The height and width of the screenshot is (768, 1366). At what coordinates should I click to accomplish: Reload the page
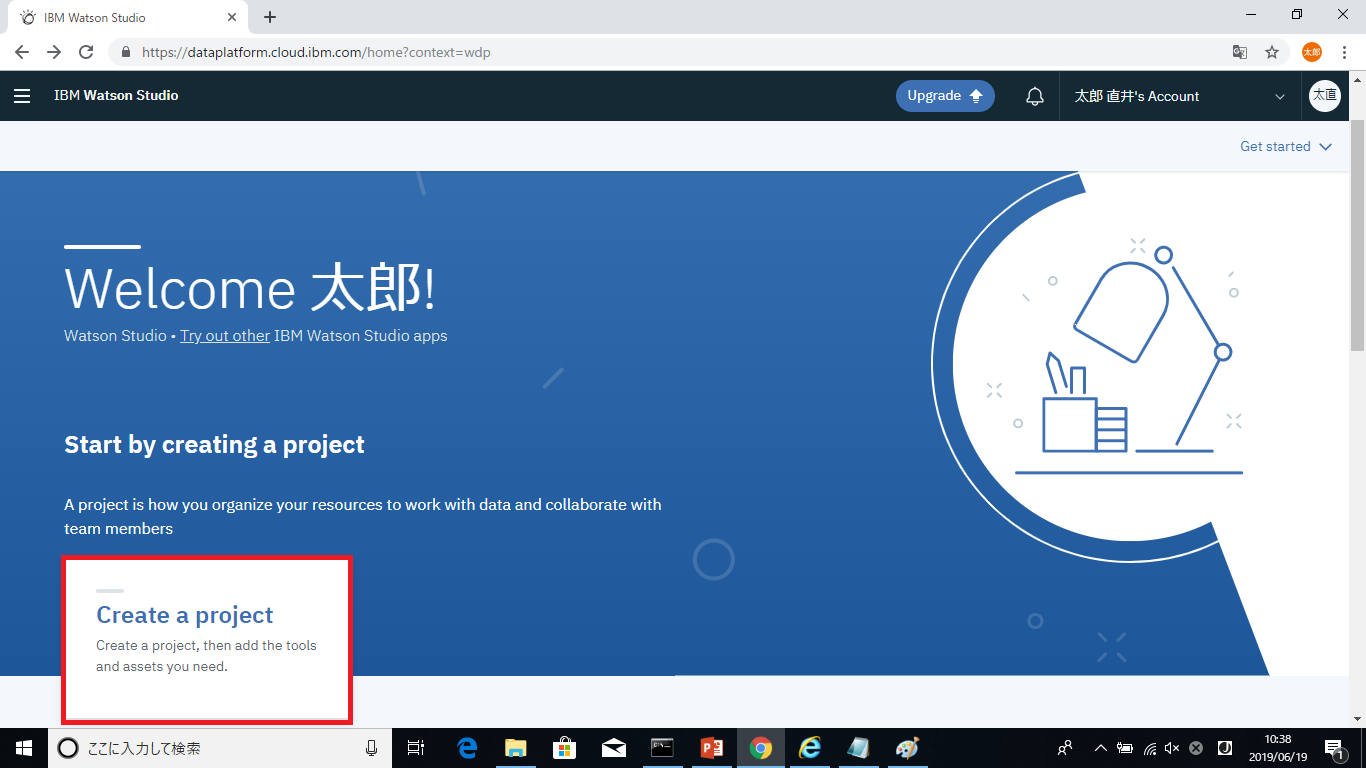point(86,52)
